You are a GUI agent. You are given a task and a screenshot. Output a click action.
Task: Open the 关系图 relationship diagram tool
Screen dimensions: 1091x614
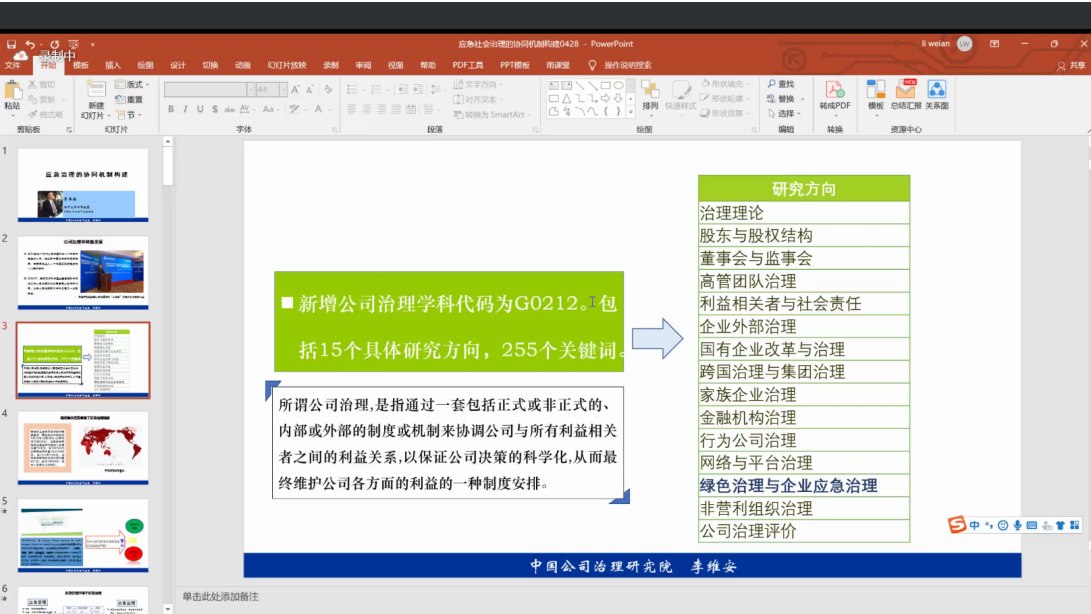[x=936, y=92]
